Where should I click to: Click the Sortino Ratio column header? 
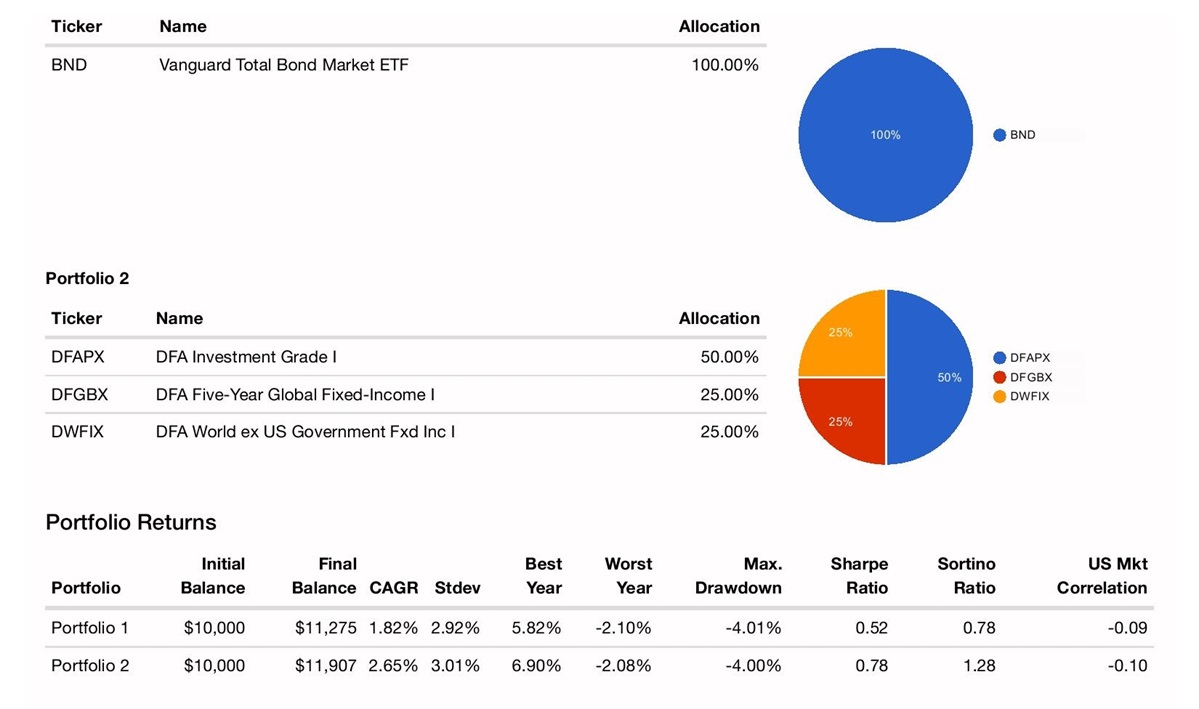pyautogui.click(x=966, y=576)
